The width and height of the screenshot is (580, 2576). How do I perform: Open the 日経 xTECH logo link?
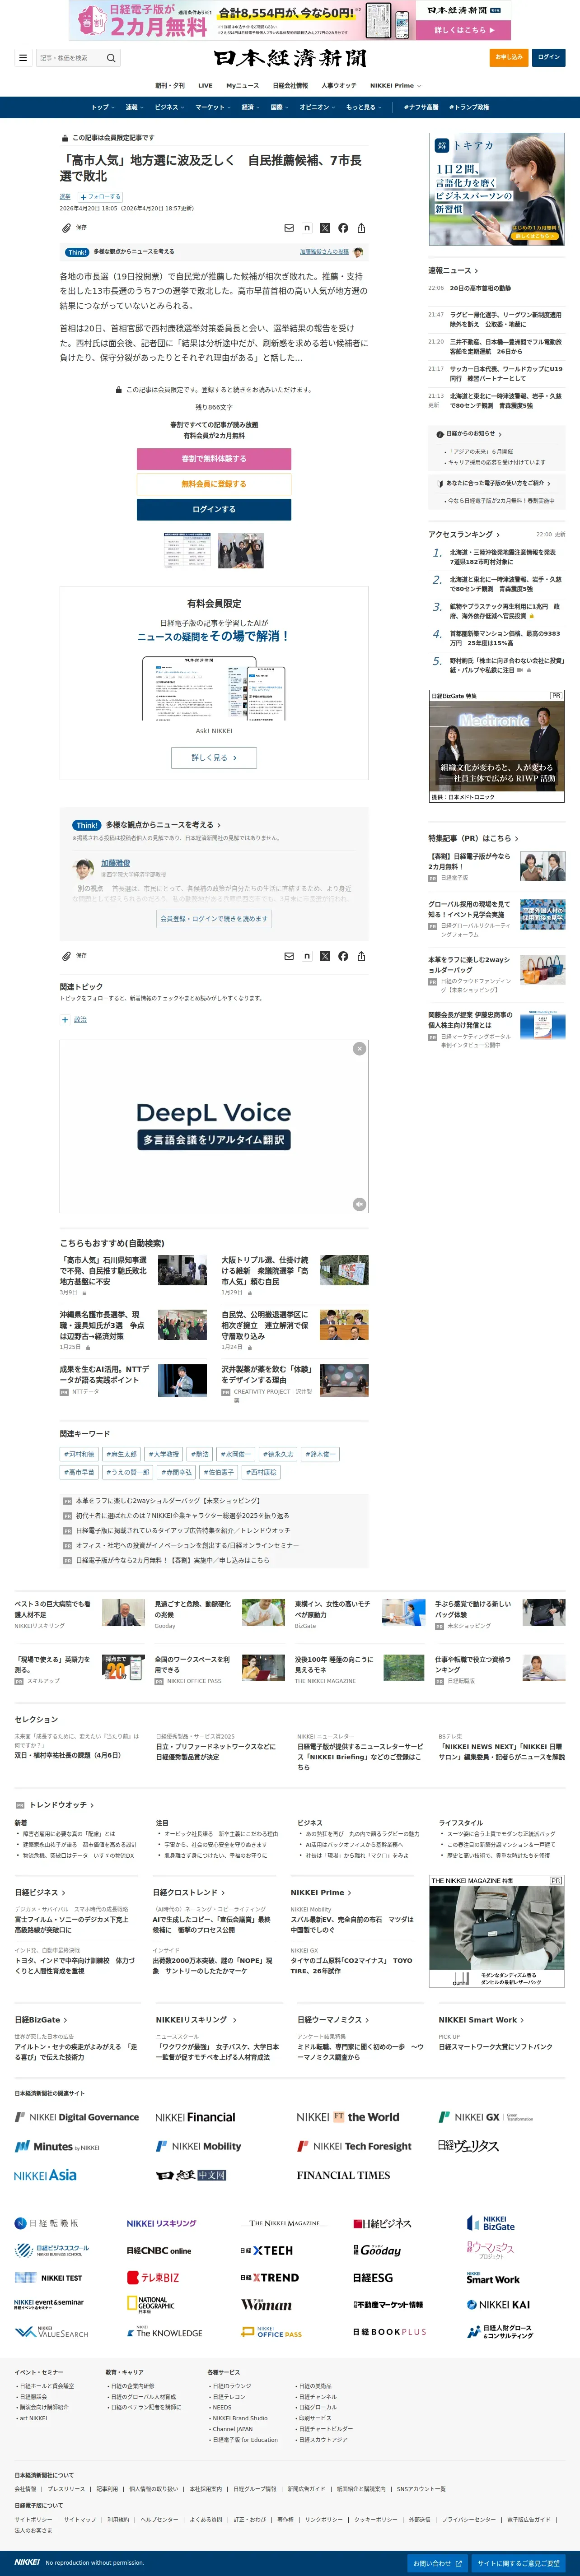point(266,2250)
